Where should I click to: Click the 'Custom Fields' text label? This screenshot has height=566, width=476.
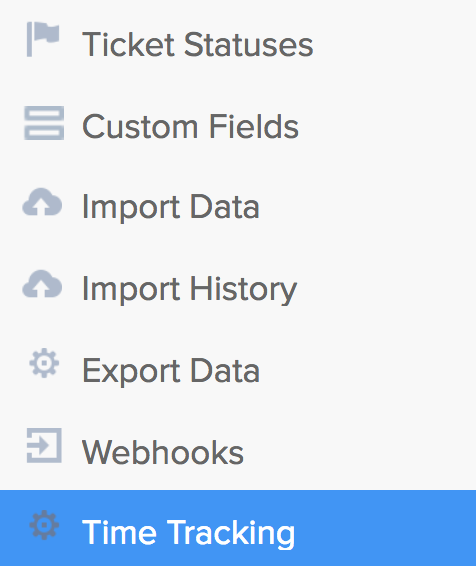point(190,126)
